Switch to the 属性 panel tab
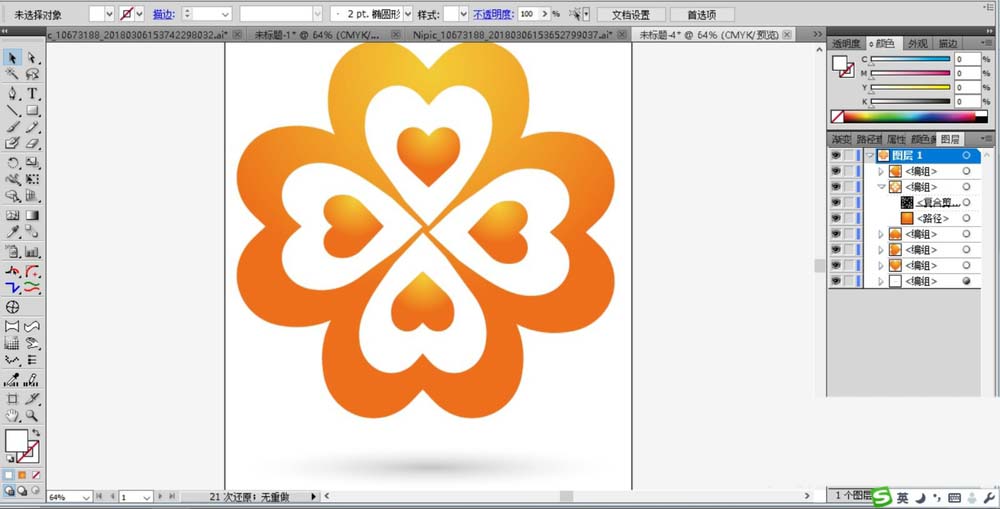Screen dimensions: 1000x509 pos(896,139)
